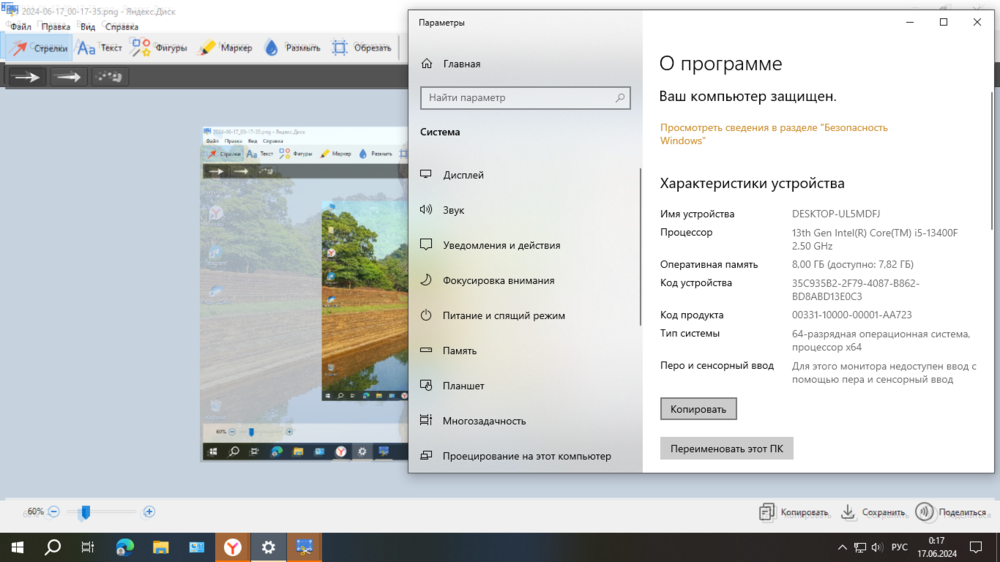The height and width of the screenshot is (562, 1000).
Task: Show hidden tray icons
Action: tap(842, 547)
